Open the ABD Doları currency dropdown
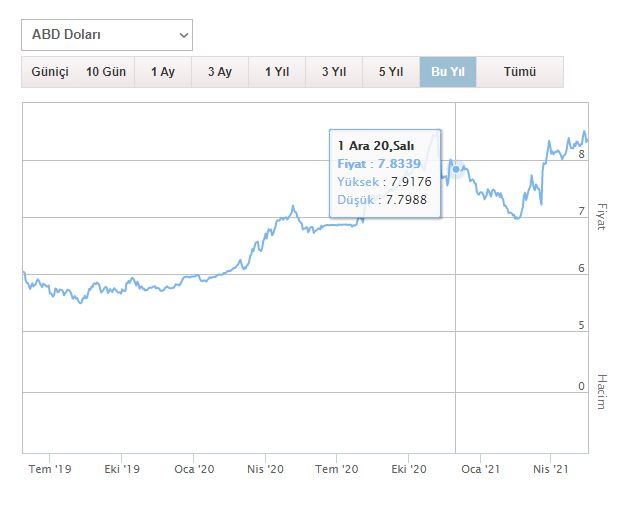This screenshot has width=639, height=512. click(x=106, y=35)
